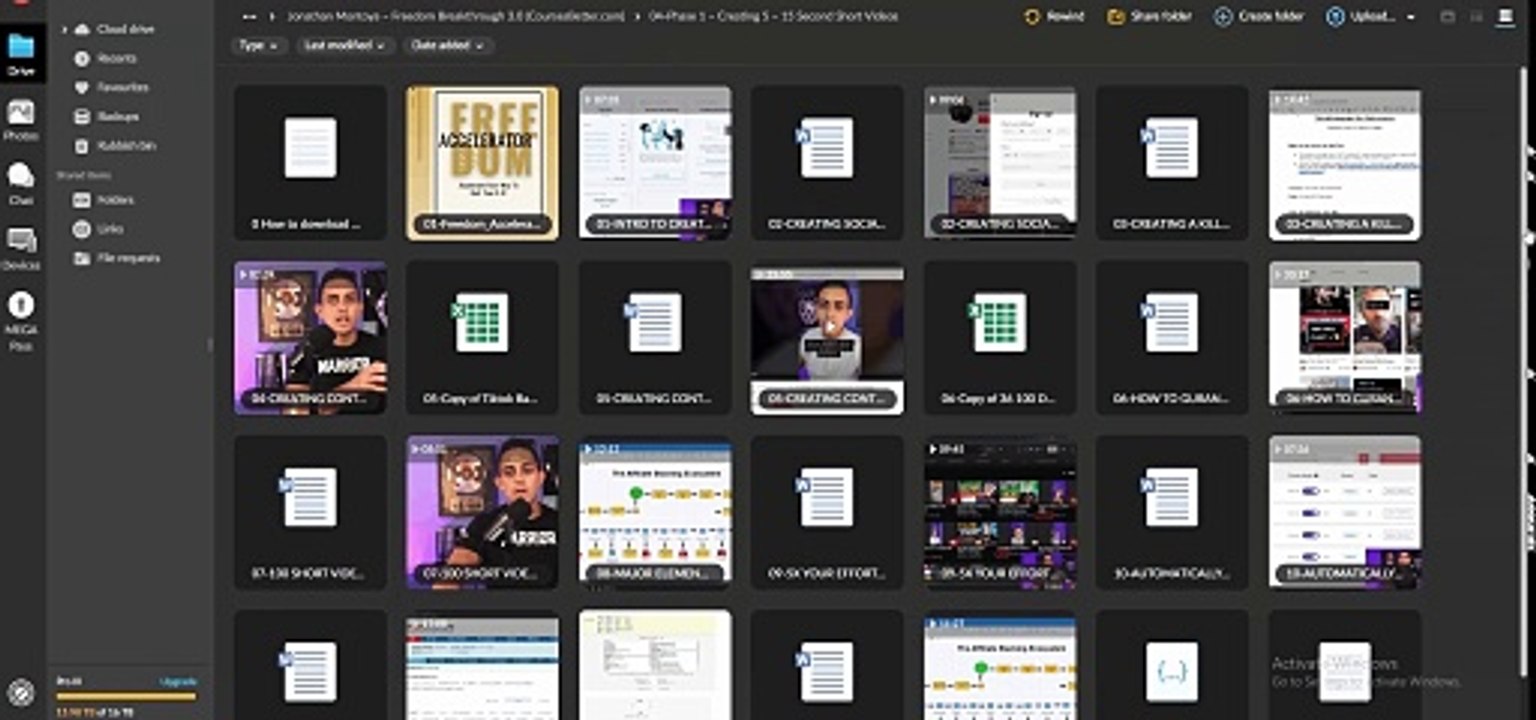Open the Chat section

pyautogui.click(x=21, y=184)
